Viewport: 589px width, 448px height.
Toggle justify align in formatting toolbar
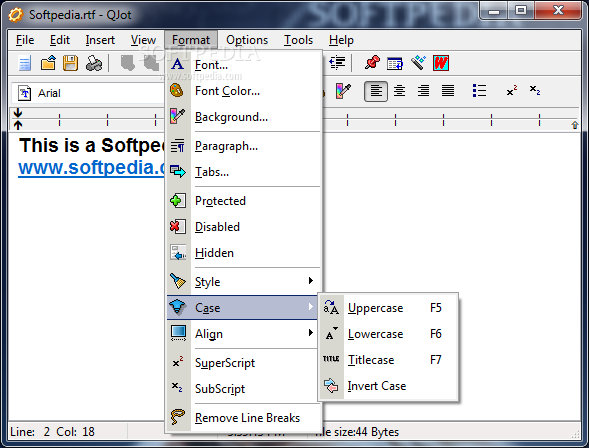click(447, 91)
